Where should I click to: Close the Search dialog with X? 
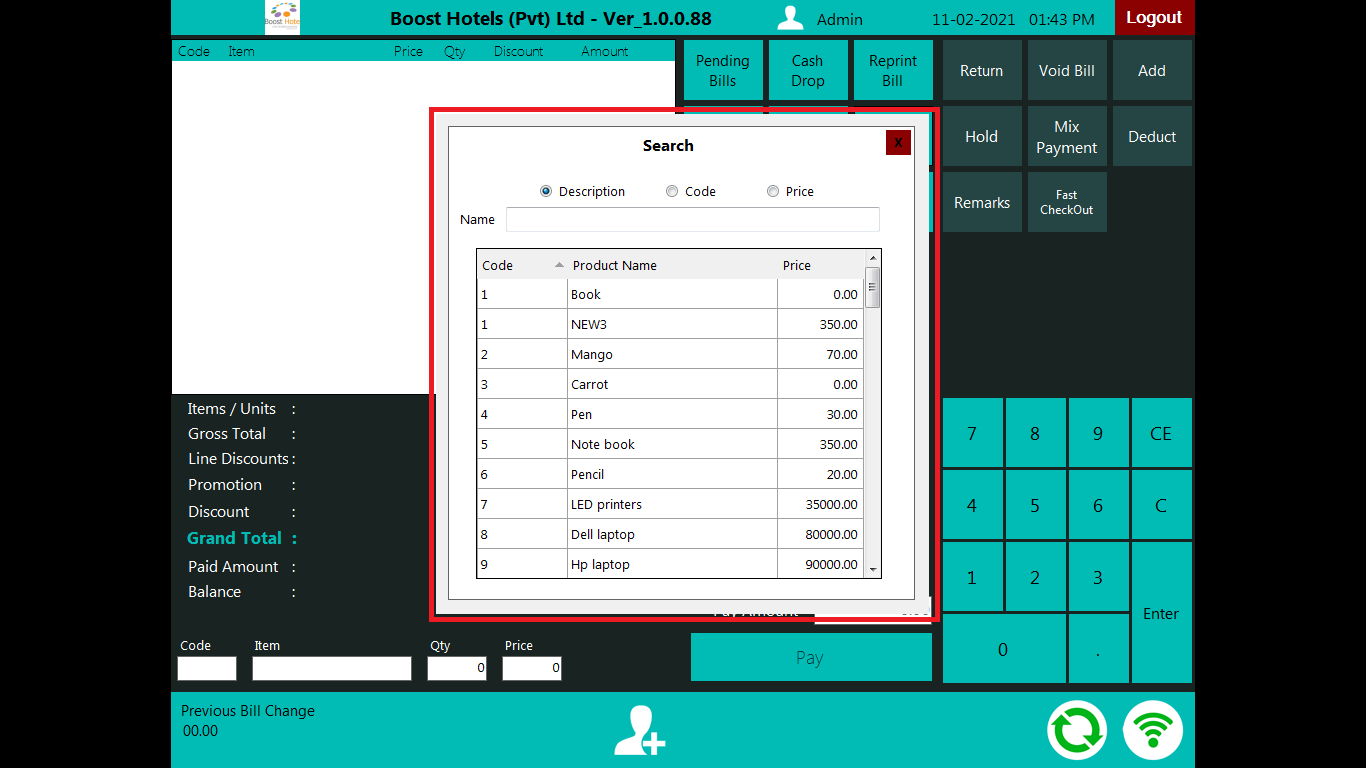point(898,143)
